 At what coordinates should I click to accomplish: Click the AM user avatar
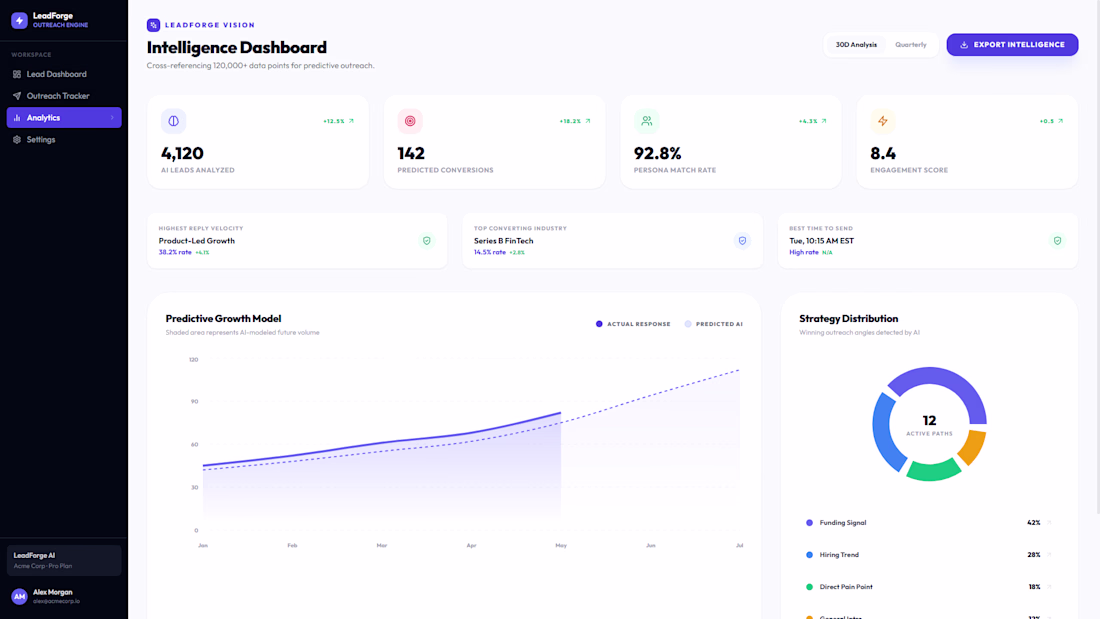point(20,597)
